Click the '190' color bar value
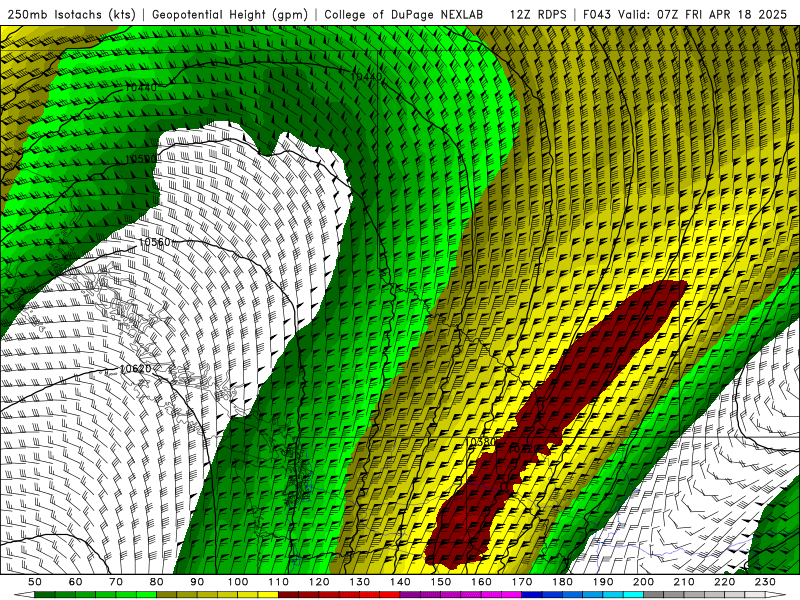Viewport: 800px width, 600px height. point(603,582)
